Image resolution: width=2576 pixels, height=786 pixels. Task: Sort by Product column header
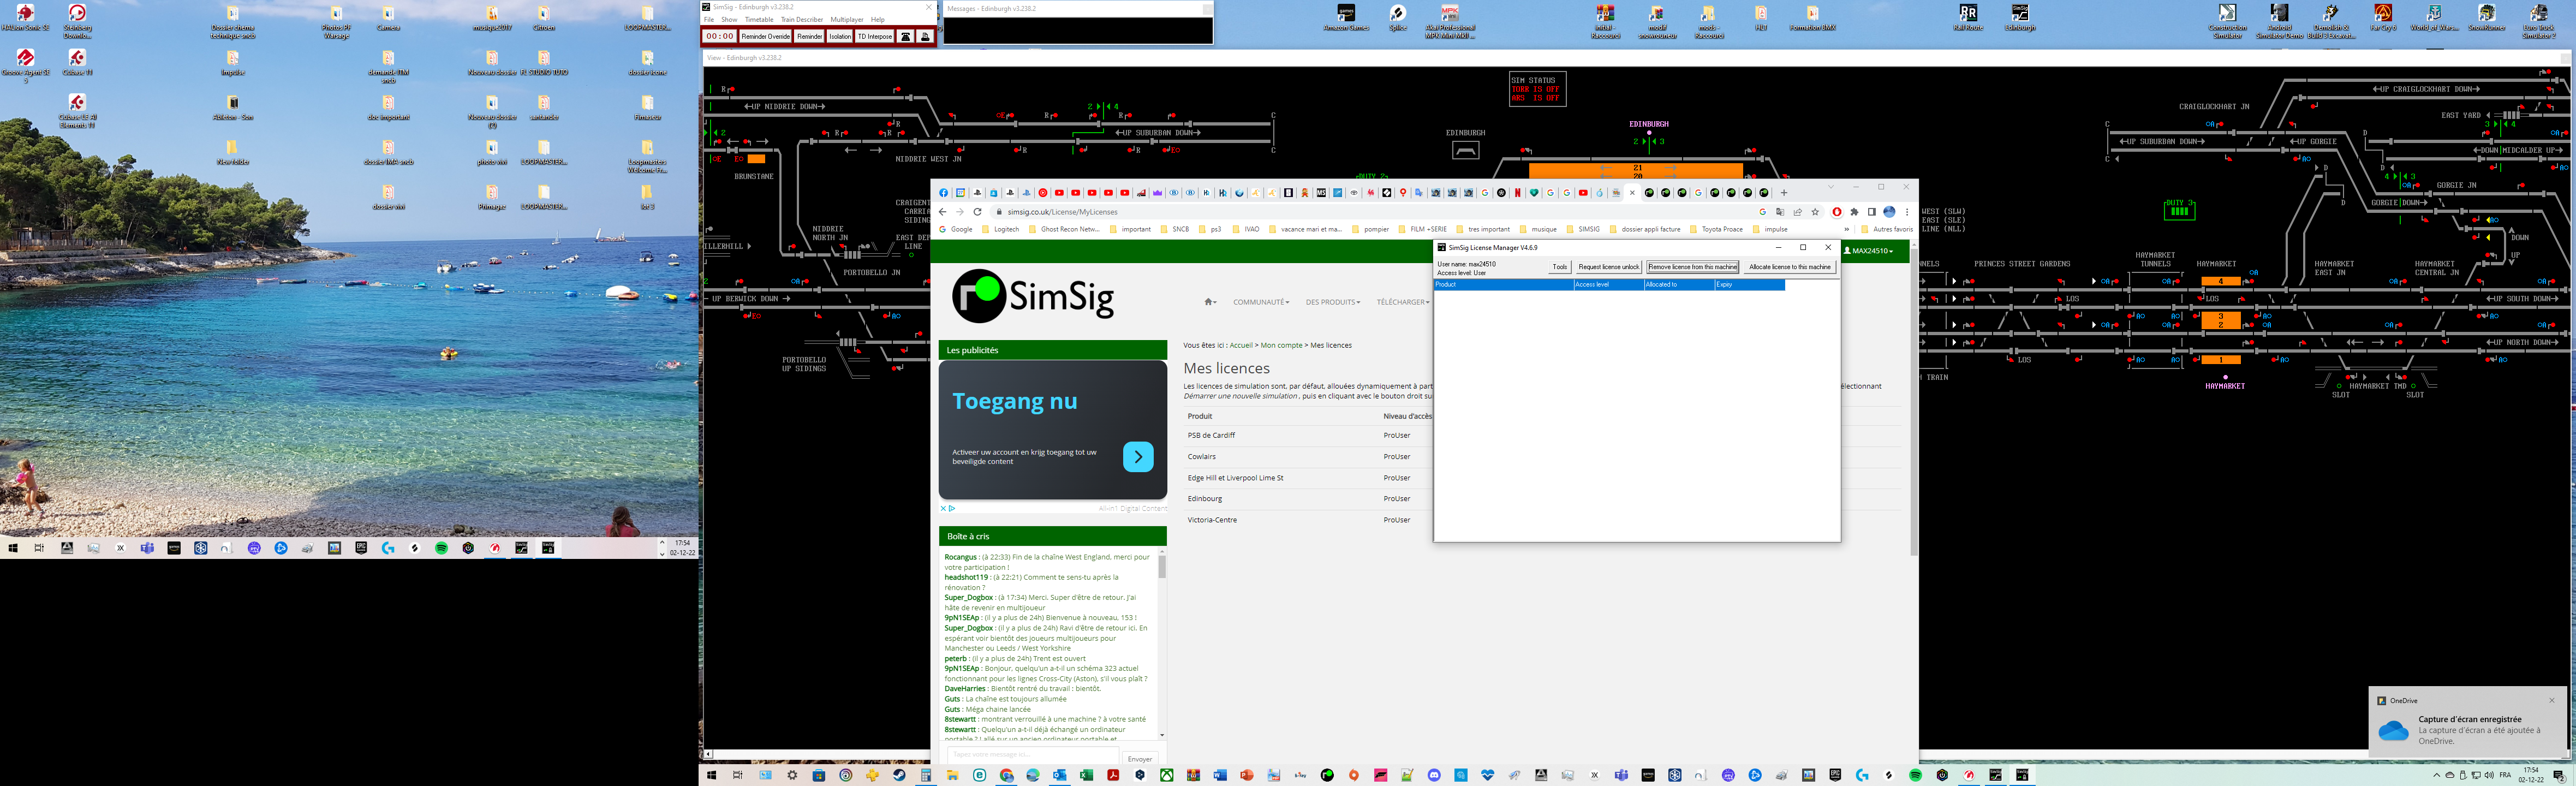[1503, 285]
